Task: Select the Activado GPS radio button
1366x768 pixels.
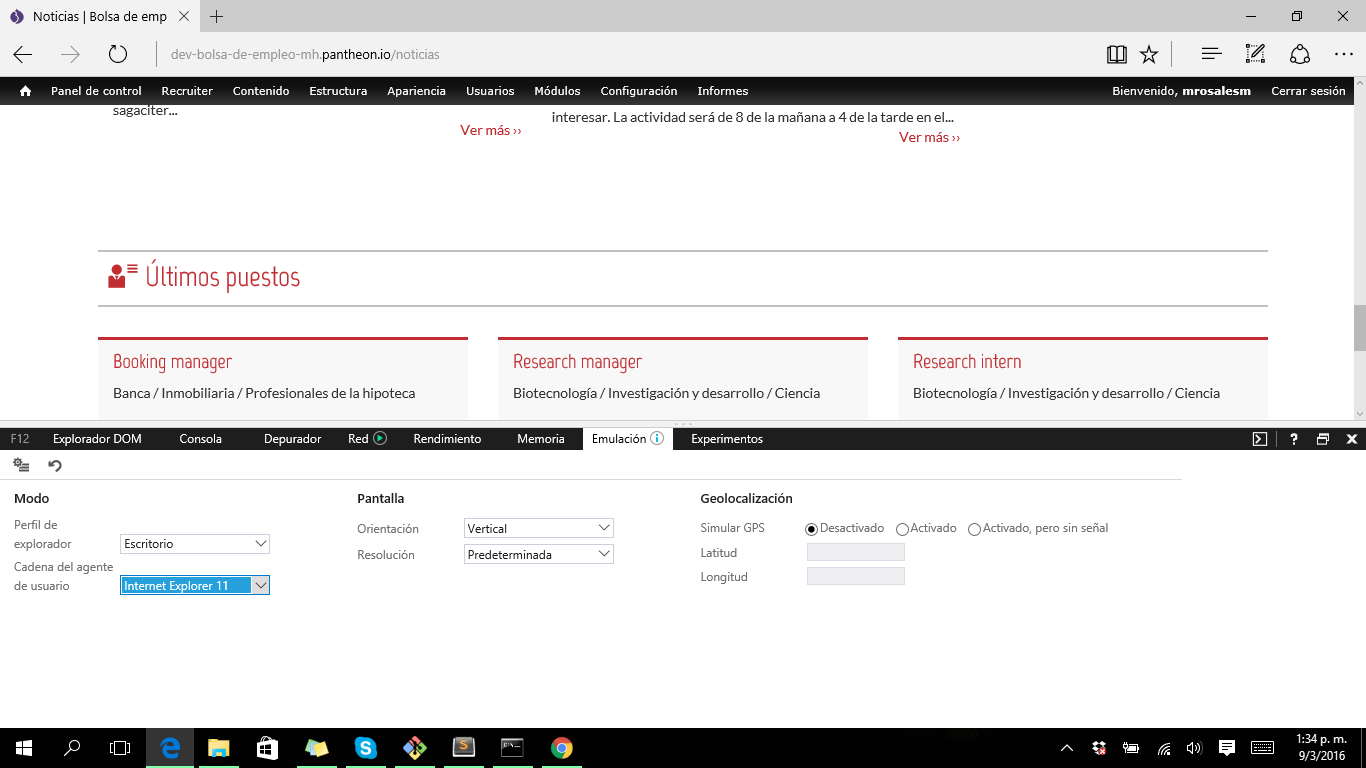Action: 902,529
